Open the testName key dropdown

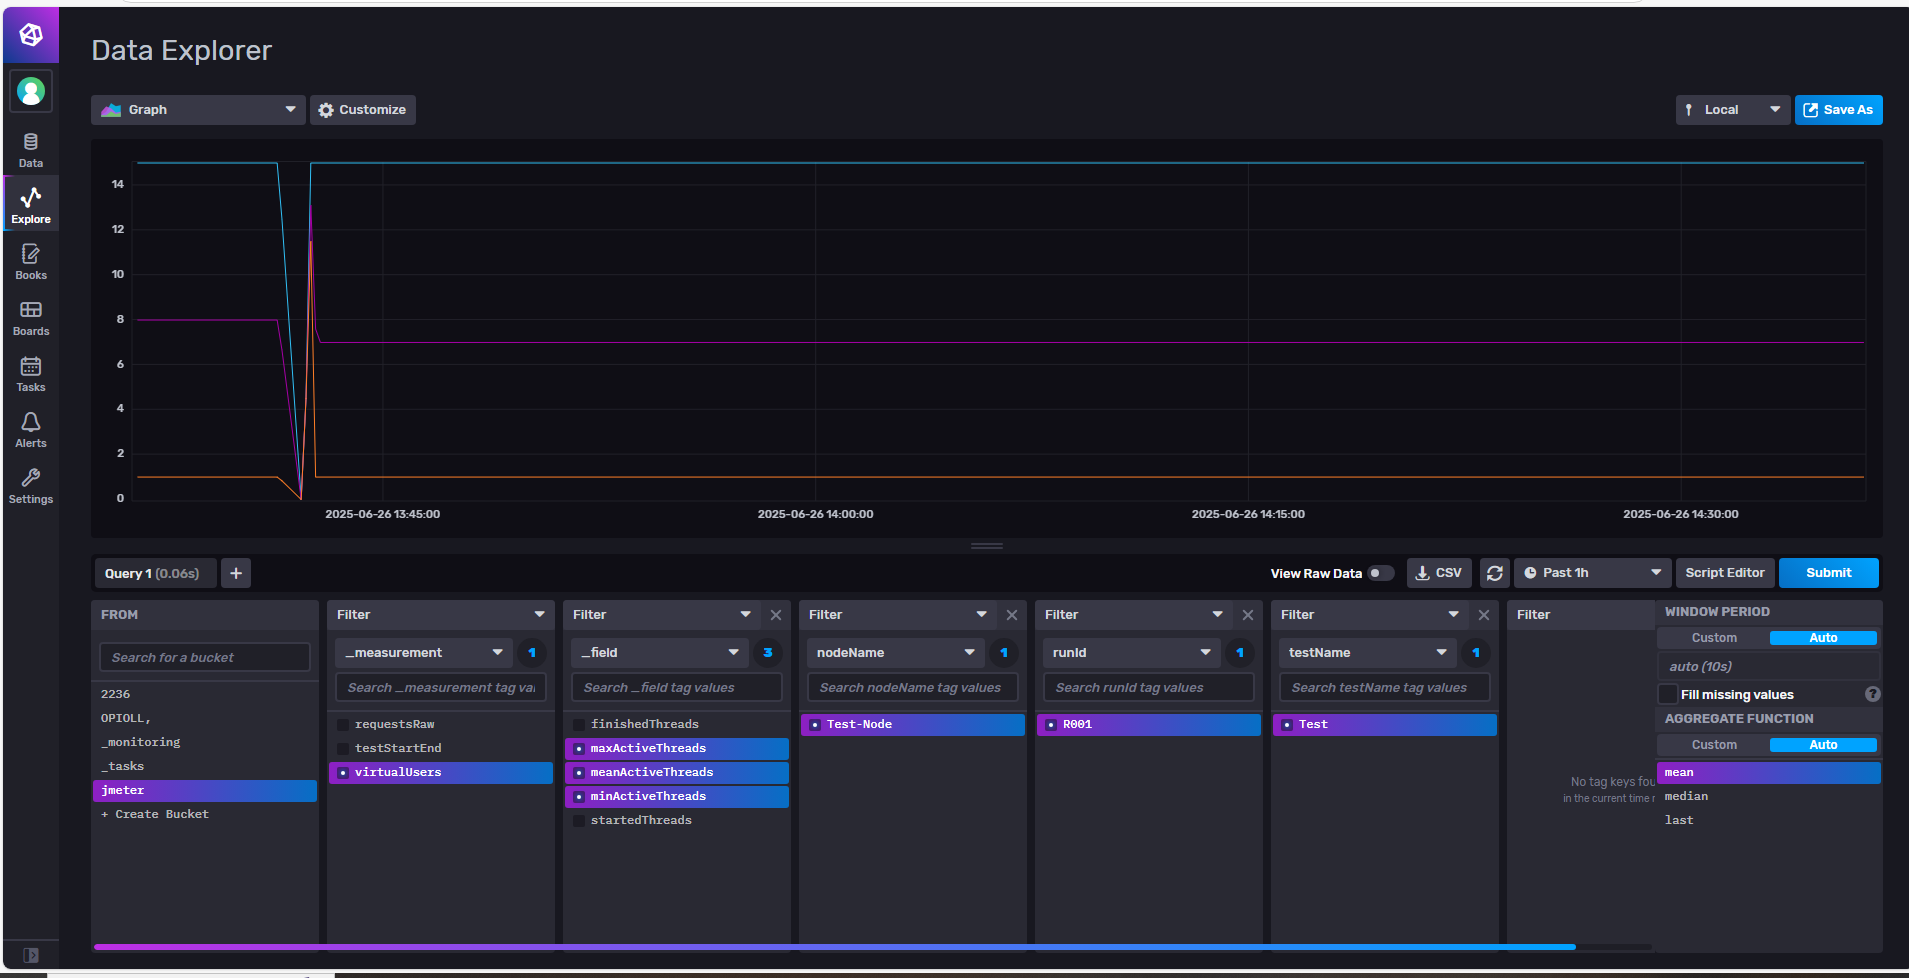[1368, 653]
